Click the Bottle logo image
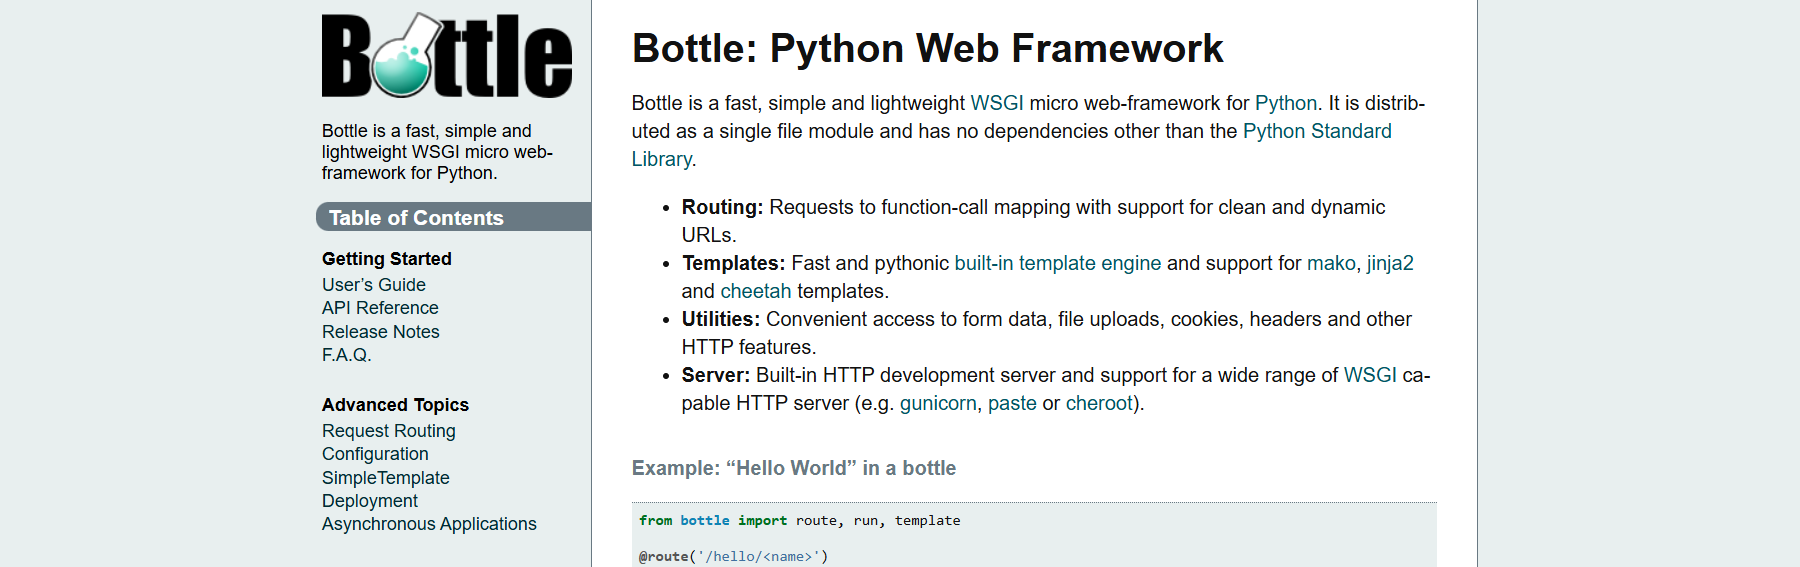 (446, 55)
